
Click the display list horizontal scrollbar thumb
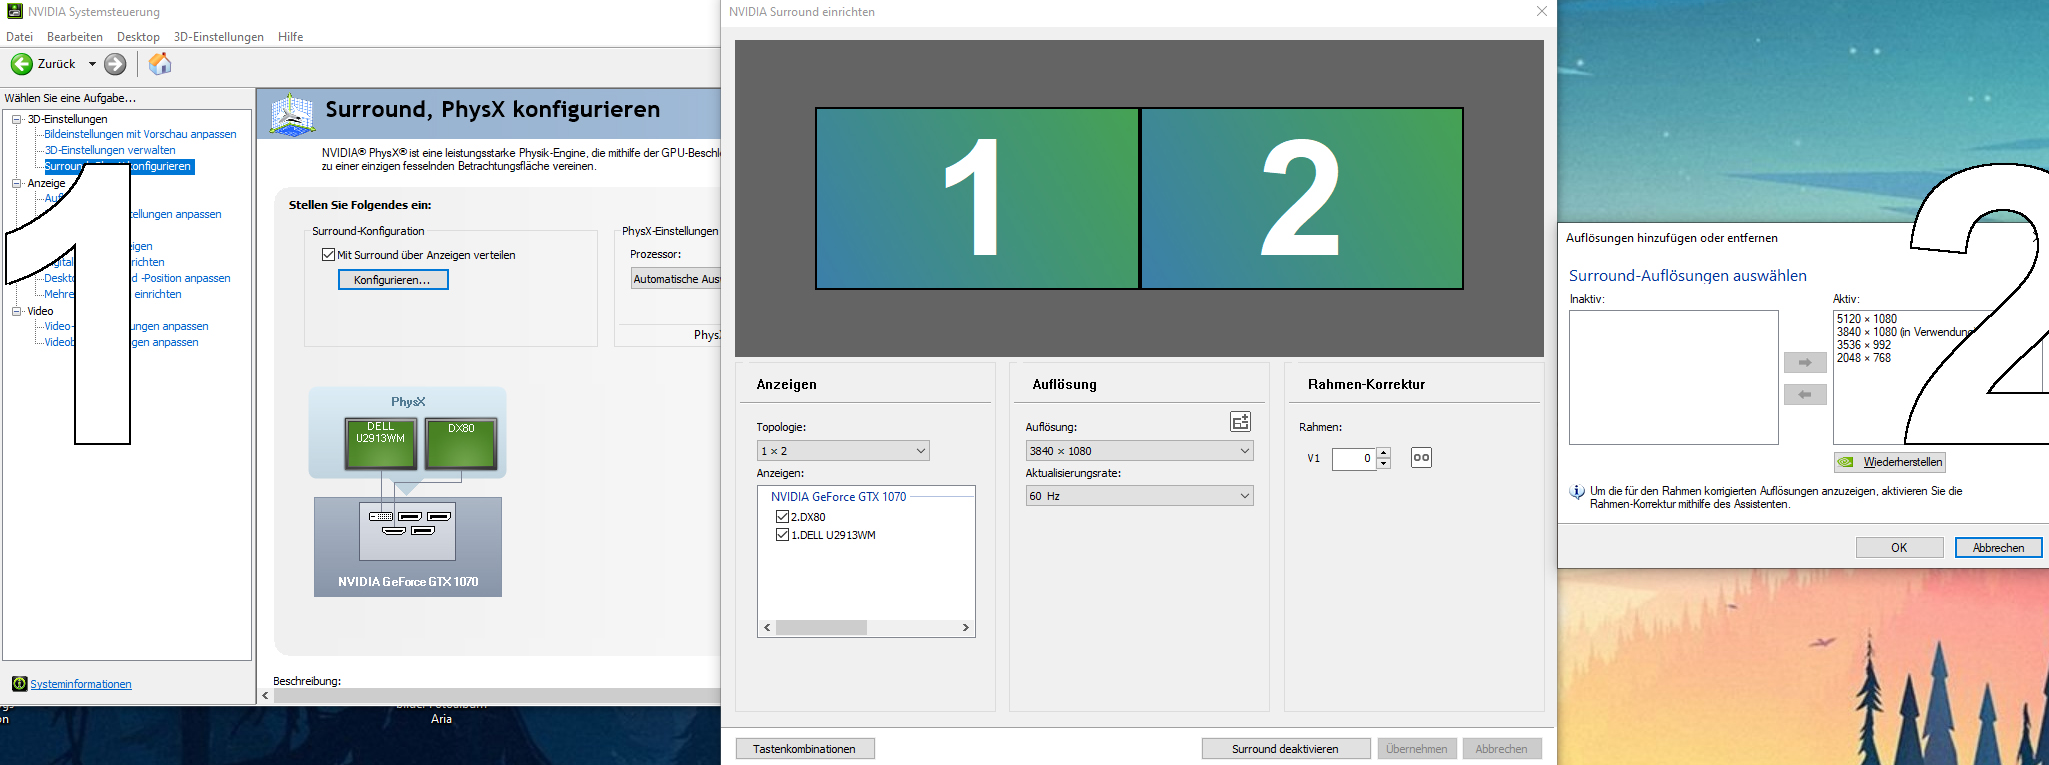pos(821,628)
